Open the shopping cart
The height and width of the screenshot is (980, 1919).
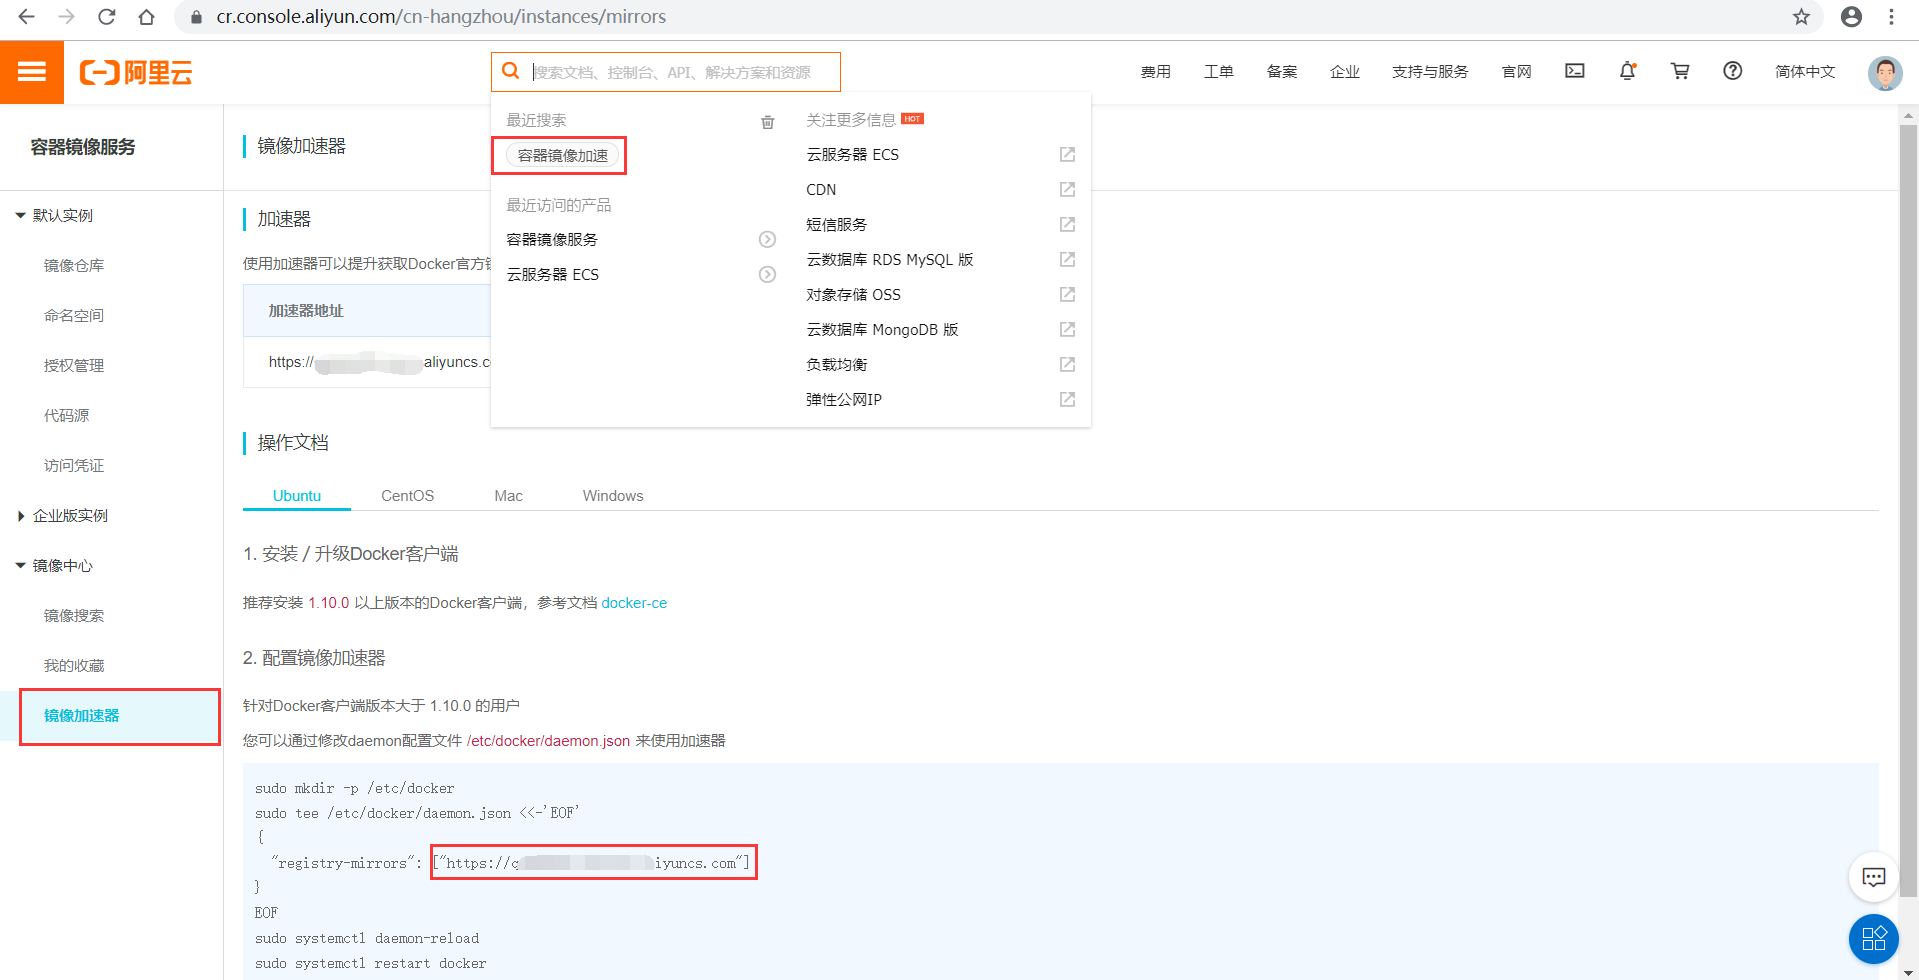[x=1680, y=71]
